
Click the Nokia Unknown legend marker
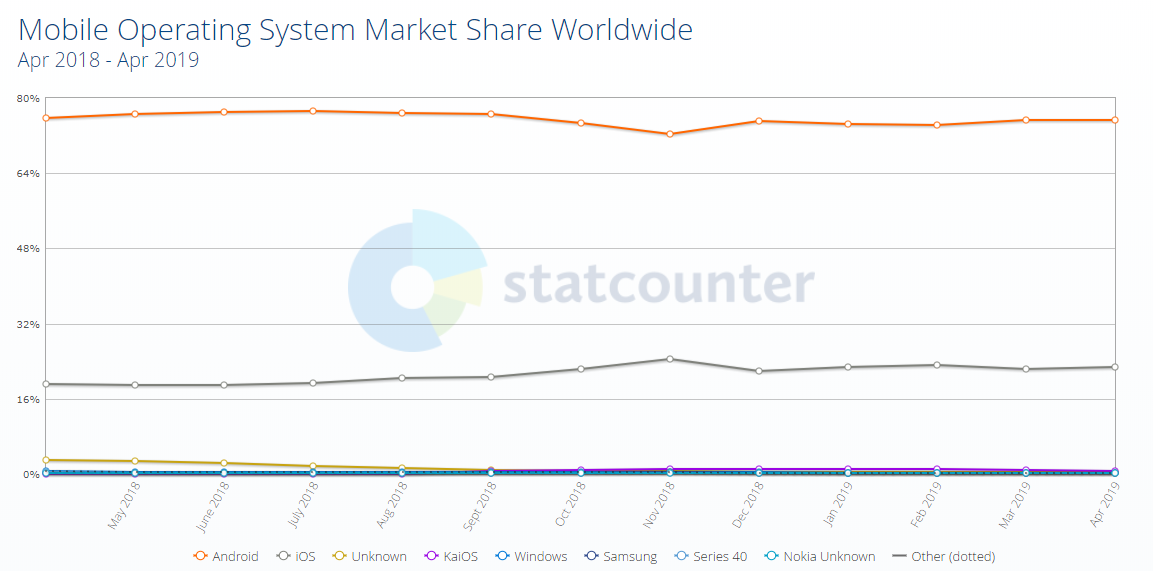[x=771, y=556]
